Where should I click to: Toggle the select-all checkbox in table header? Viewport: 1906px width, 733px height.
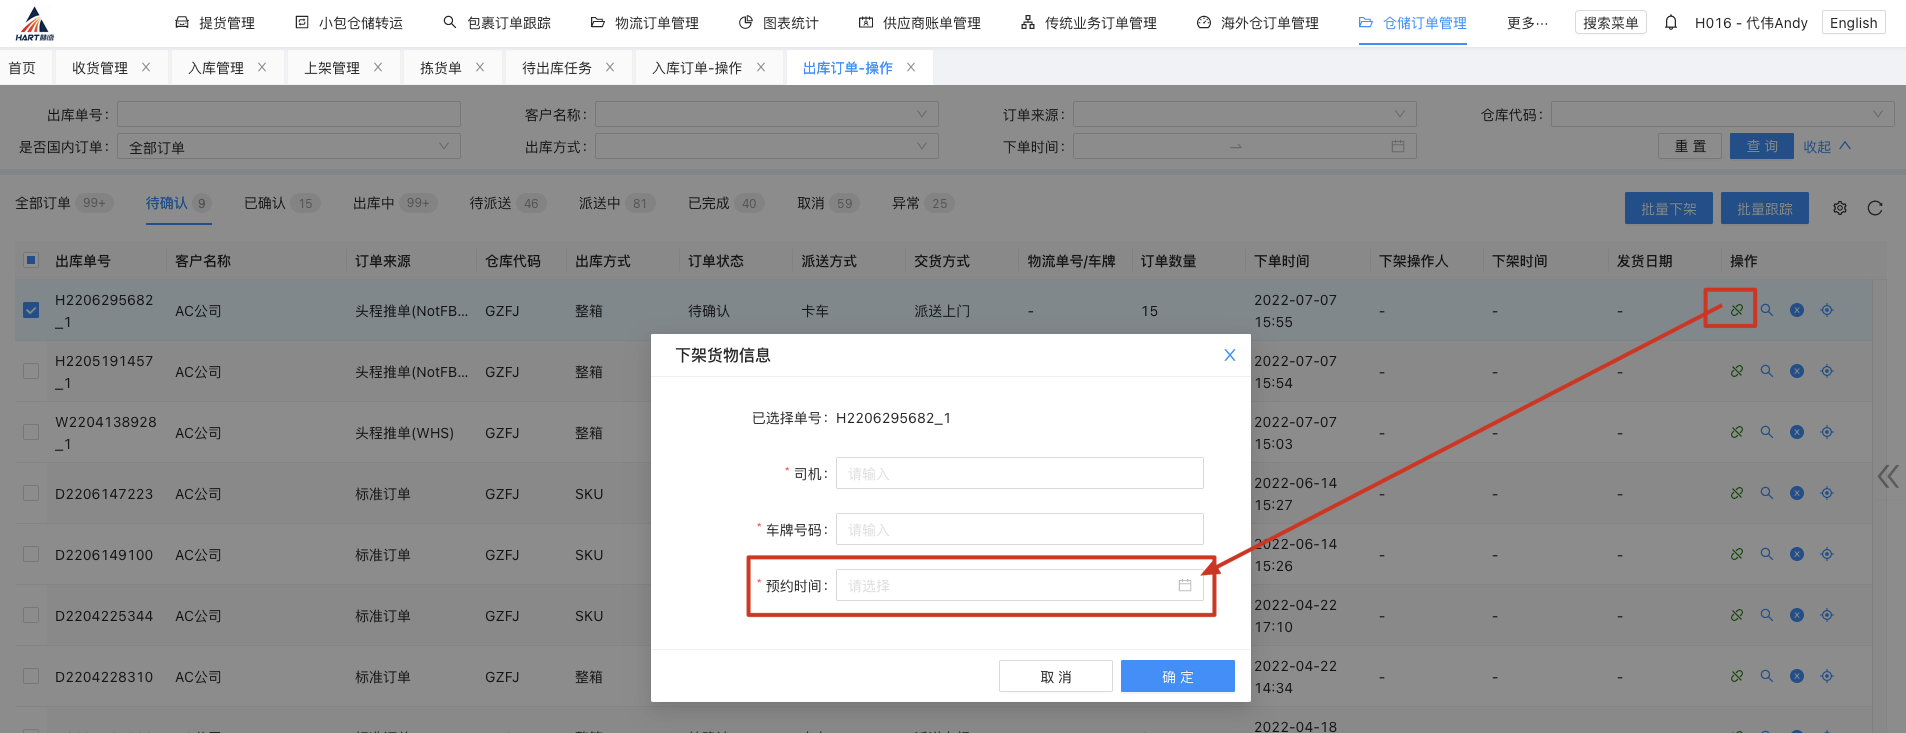tap(31, 260)
